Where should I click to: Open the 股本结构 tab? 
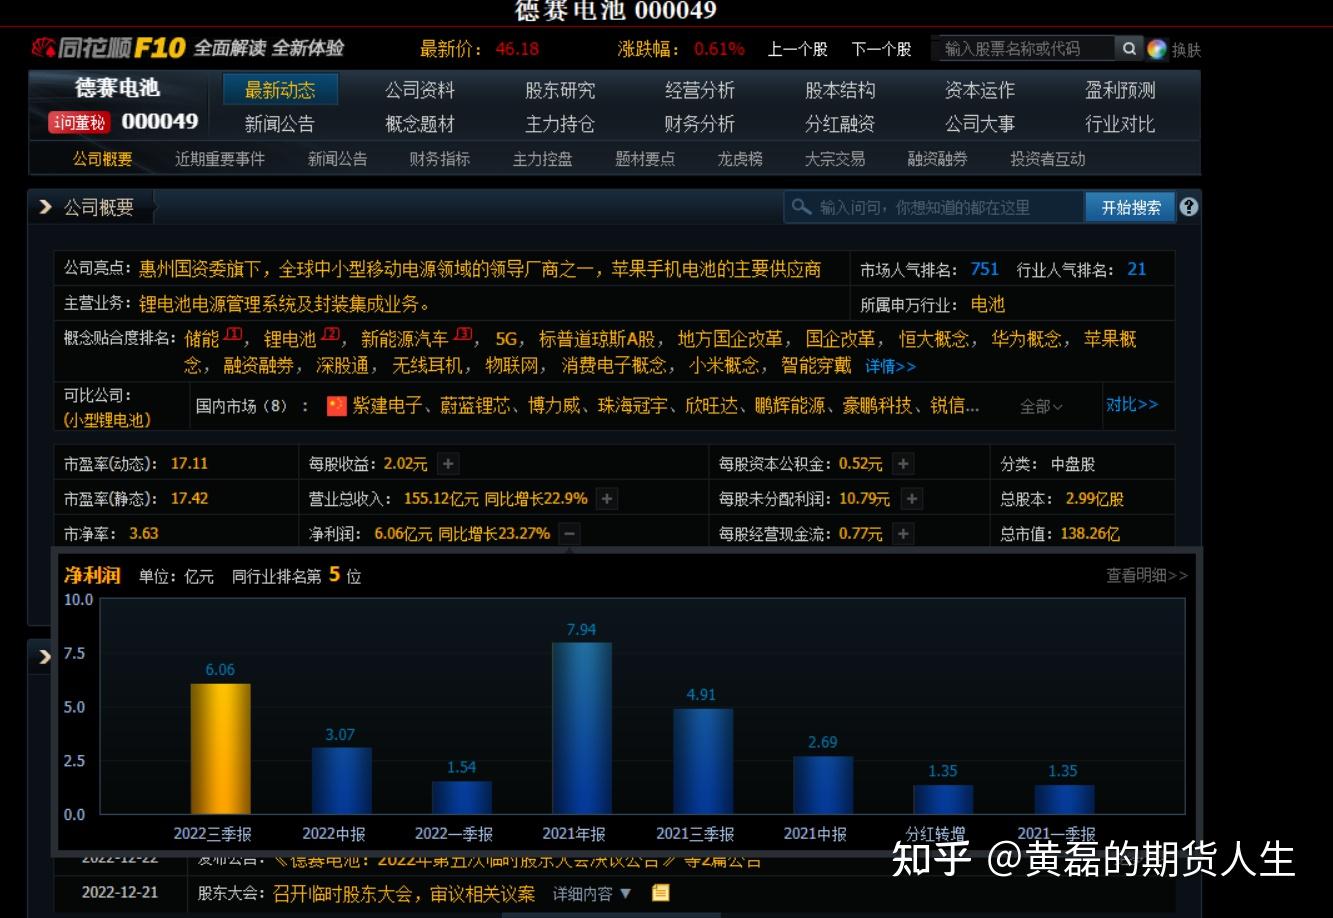(840, 90)
